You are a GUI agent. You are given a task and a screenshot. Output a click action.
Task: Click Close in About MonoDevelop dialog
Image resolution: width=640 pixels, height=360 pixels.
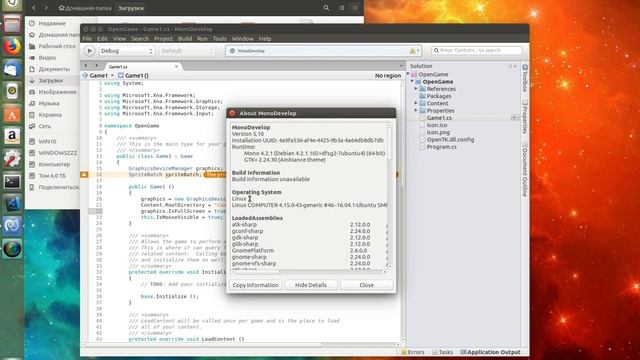[x=366, y=285]
